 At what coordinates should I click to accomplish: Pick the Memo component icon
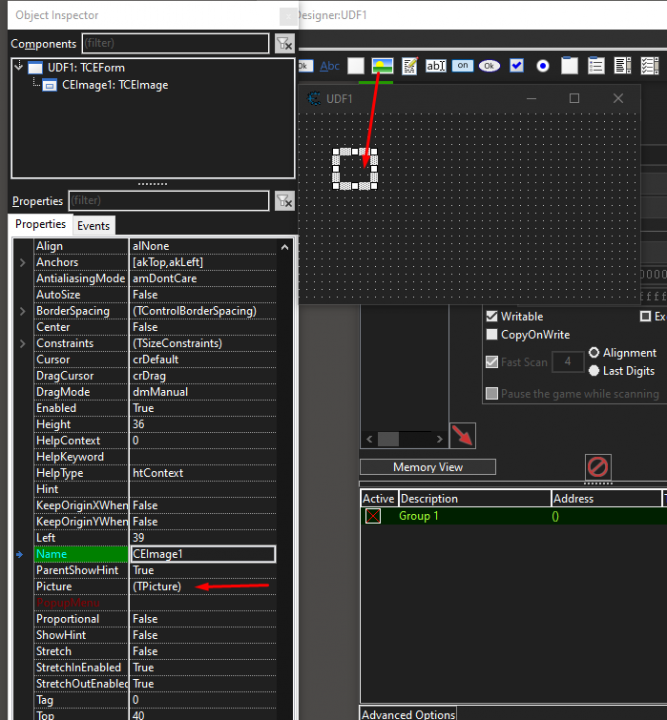tap(410, 66)
